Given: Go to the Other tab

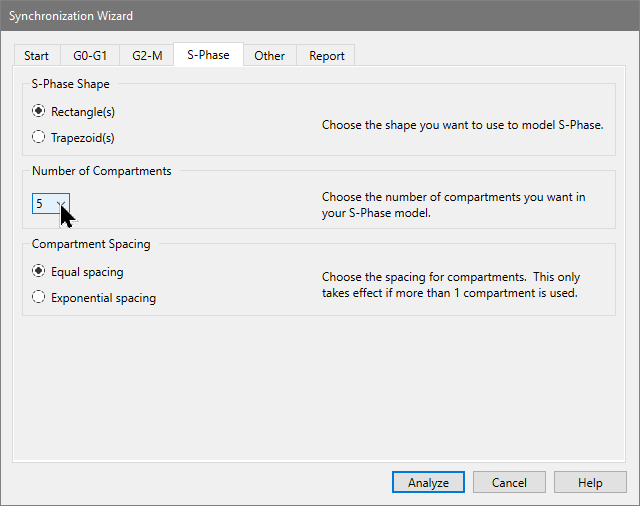Looking at the screenshot, I should [x=269, y=55].
